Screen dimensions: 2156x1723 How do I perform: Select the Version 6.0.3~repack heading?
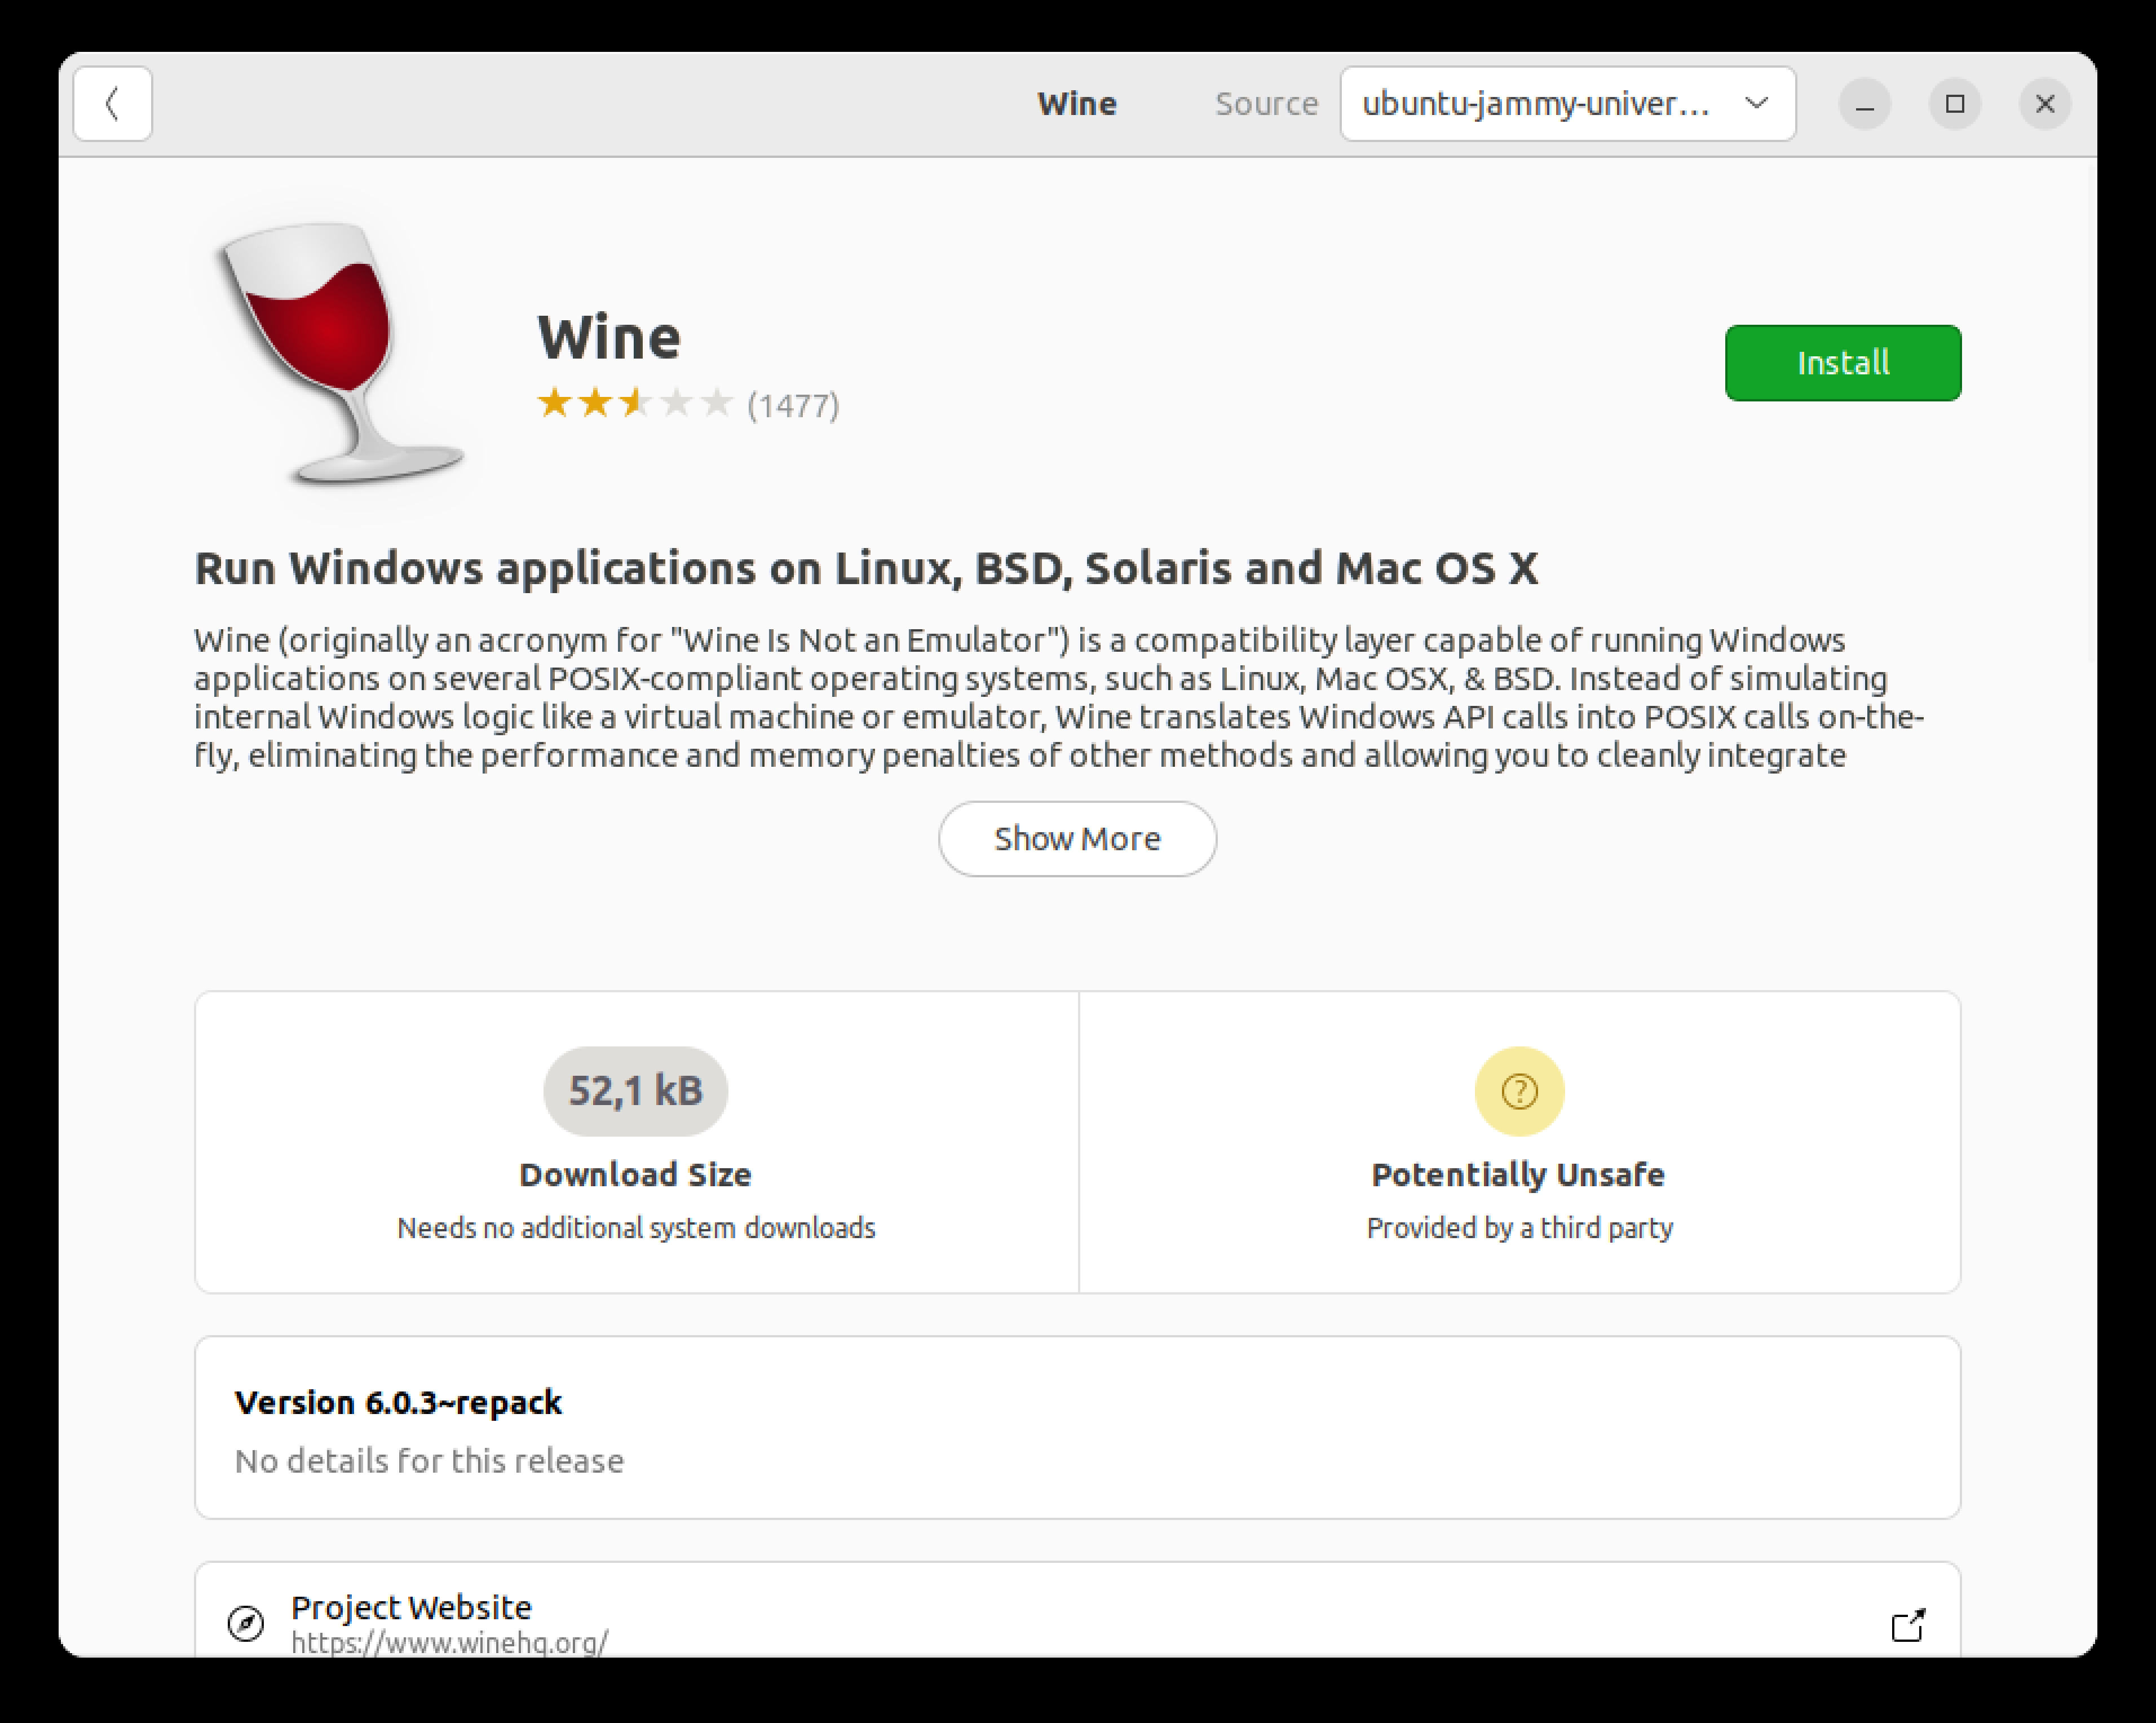pos(398,1403)
